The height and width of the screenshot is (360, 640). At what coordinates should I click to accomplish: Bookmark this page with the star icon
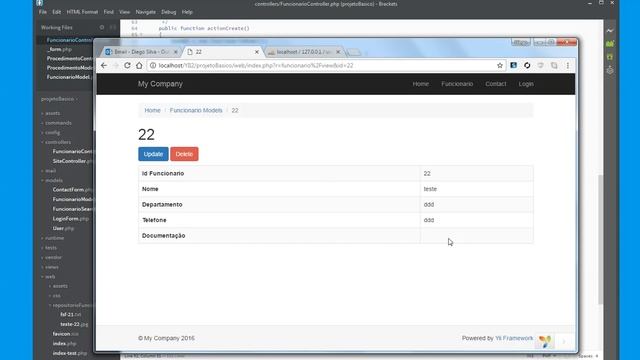(x=500, y=65)
